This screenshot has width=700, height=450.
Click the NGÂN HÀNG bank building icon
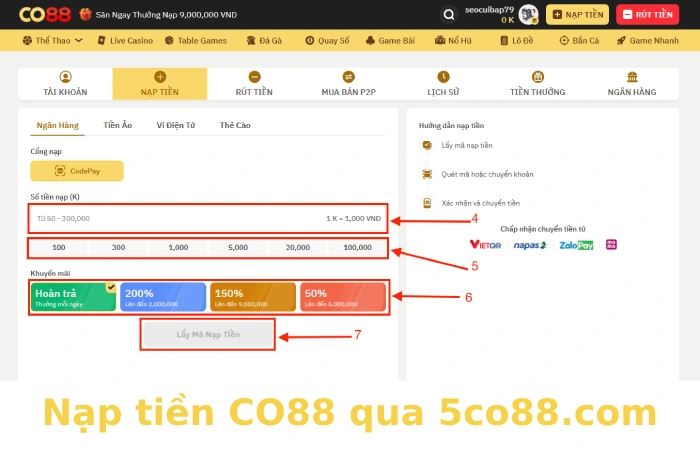(632, 77)
